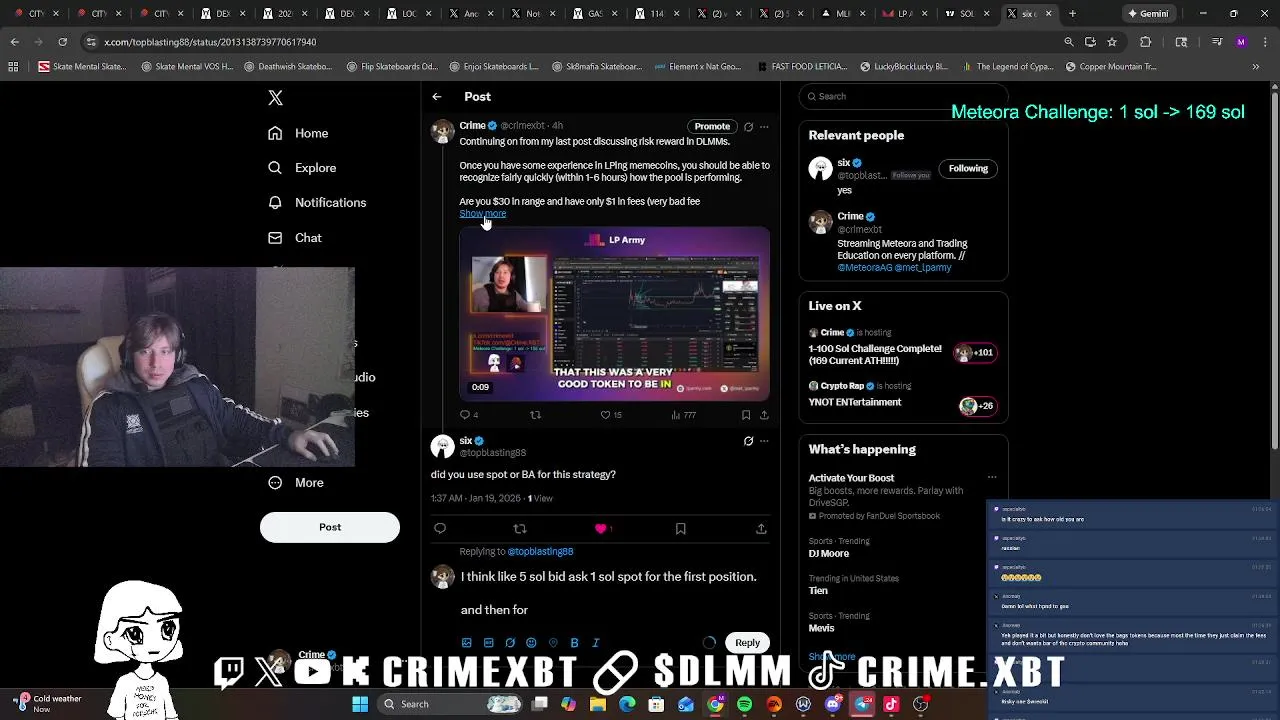The image size is (1280, 720).
Task: Play the LP Army video thumbnail
Action: [x=614, y=313]
